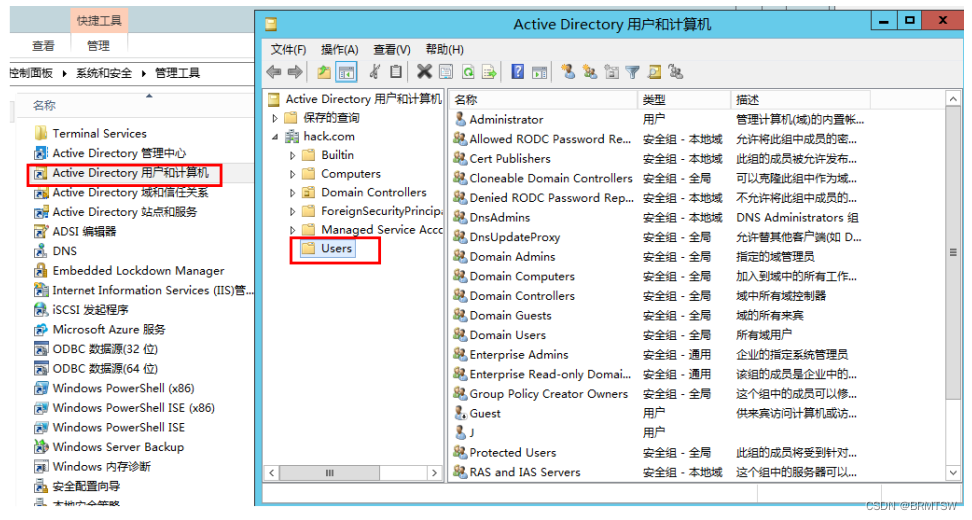The width and height of the screenshot is (972, 520).
Task: Sort by 名称 column in AD list
Action: [544, 100]
